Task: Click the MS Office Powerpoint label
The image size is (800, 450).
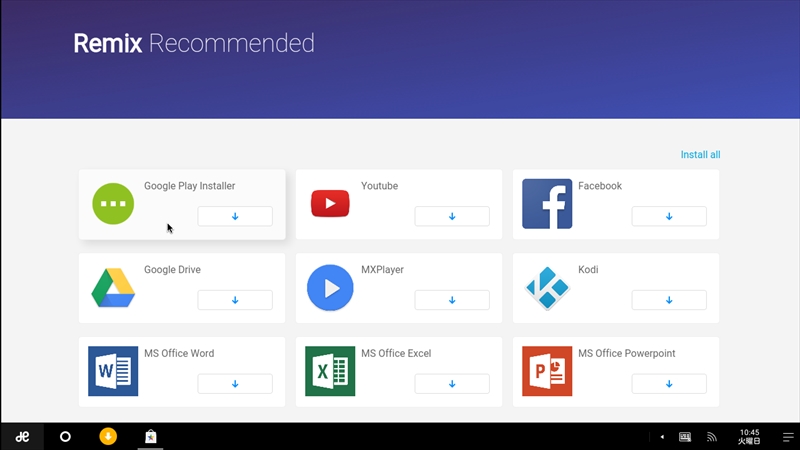Action: click(627, 354)
